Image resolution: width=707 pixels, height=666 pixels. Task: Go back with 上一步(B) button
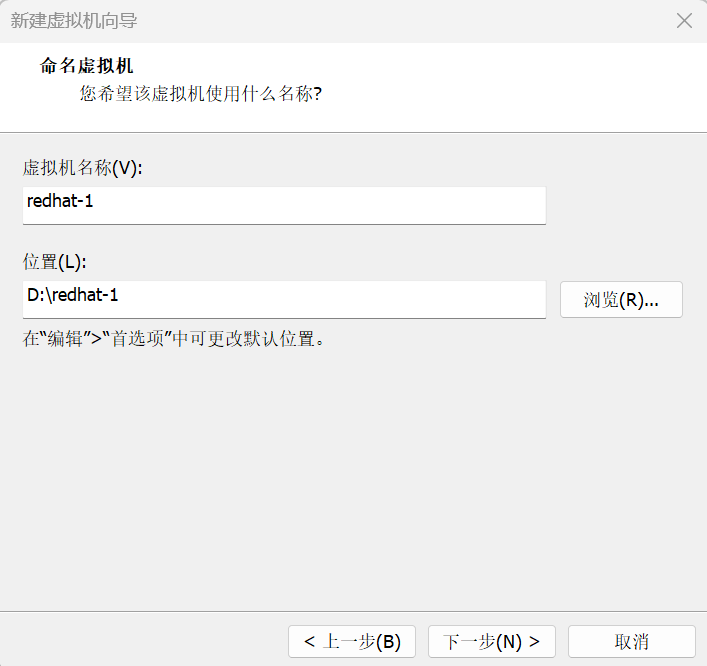352,642
